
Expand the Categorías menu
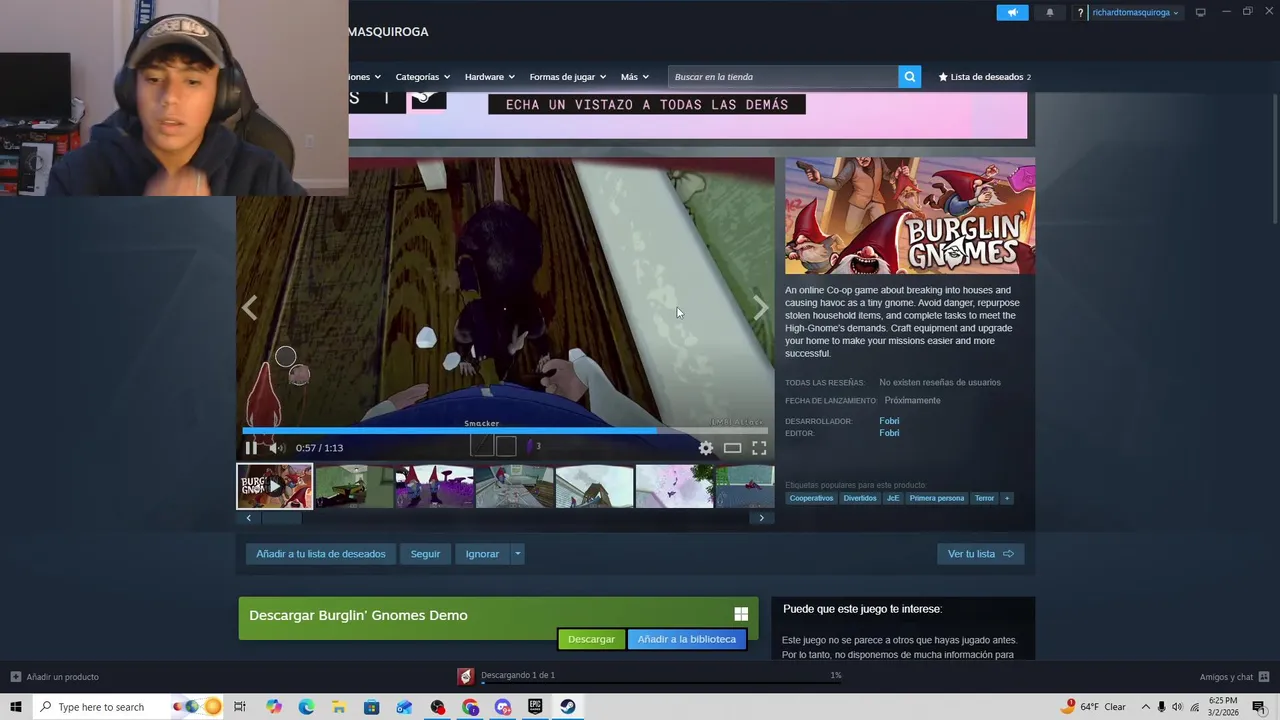pos(422,77)
